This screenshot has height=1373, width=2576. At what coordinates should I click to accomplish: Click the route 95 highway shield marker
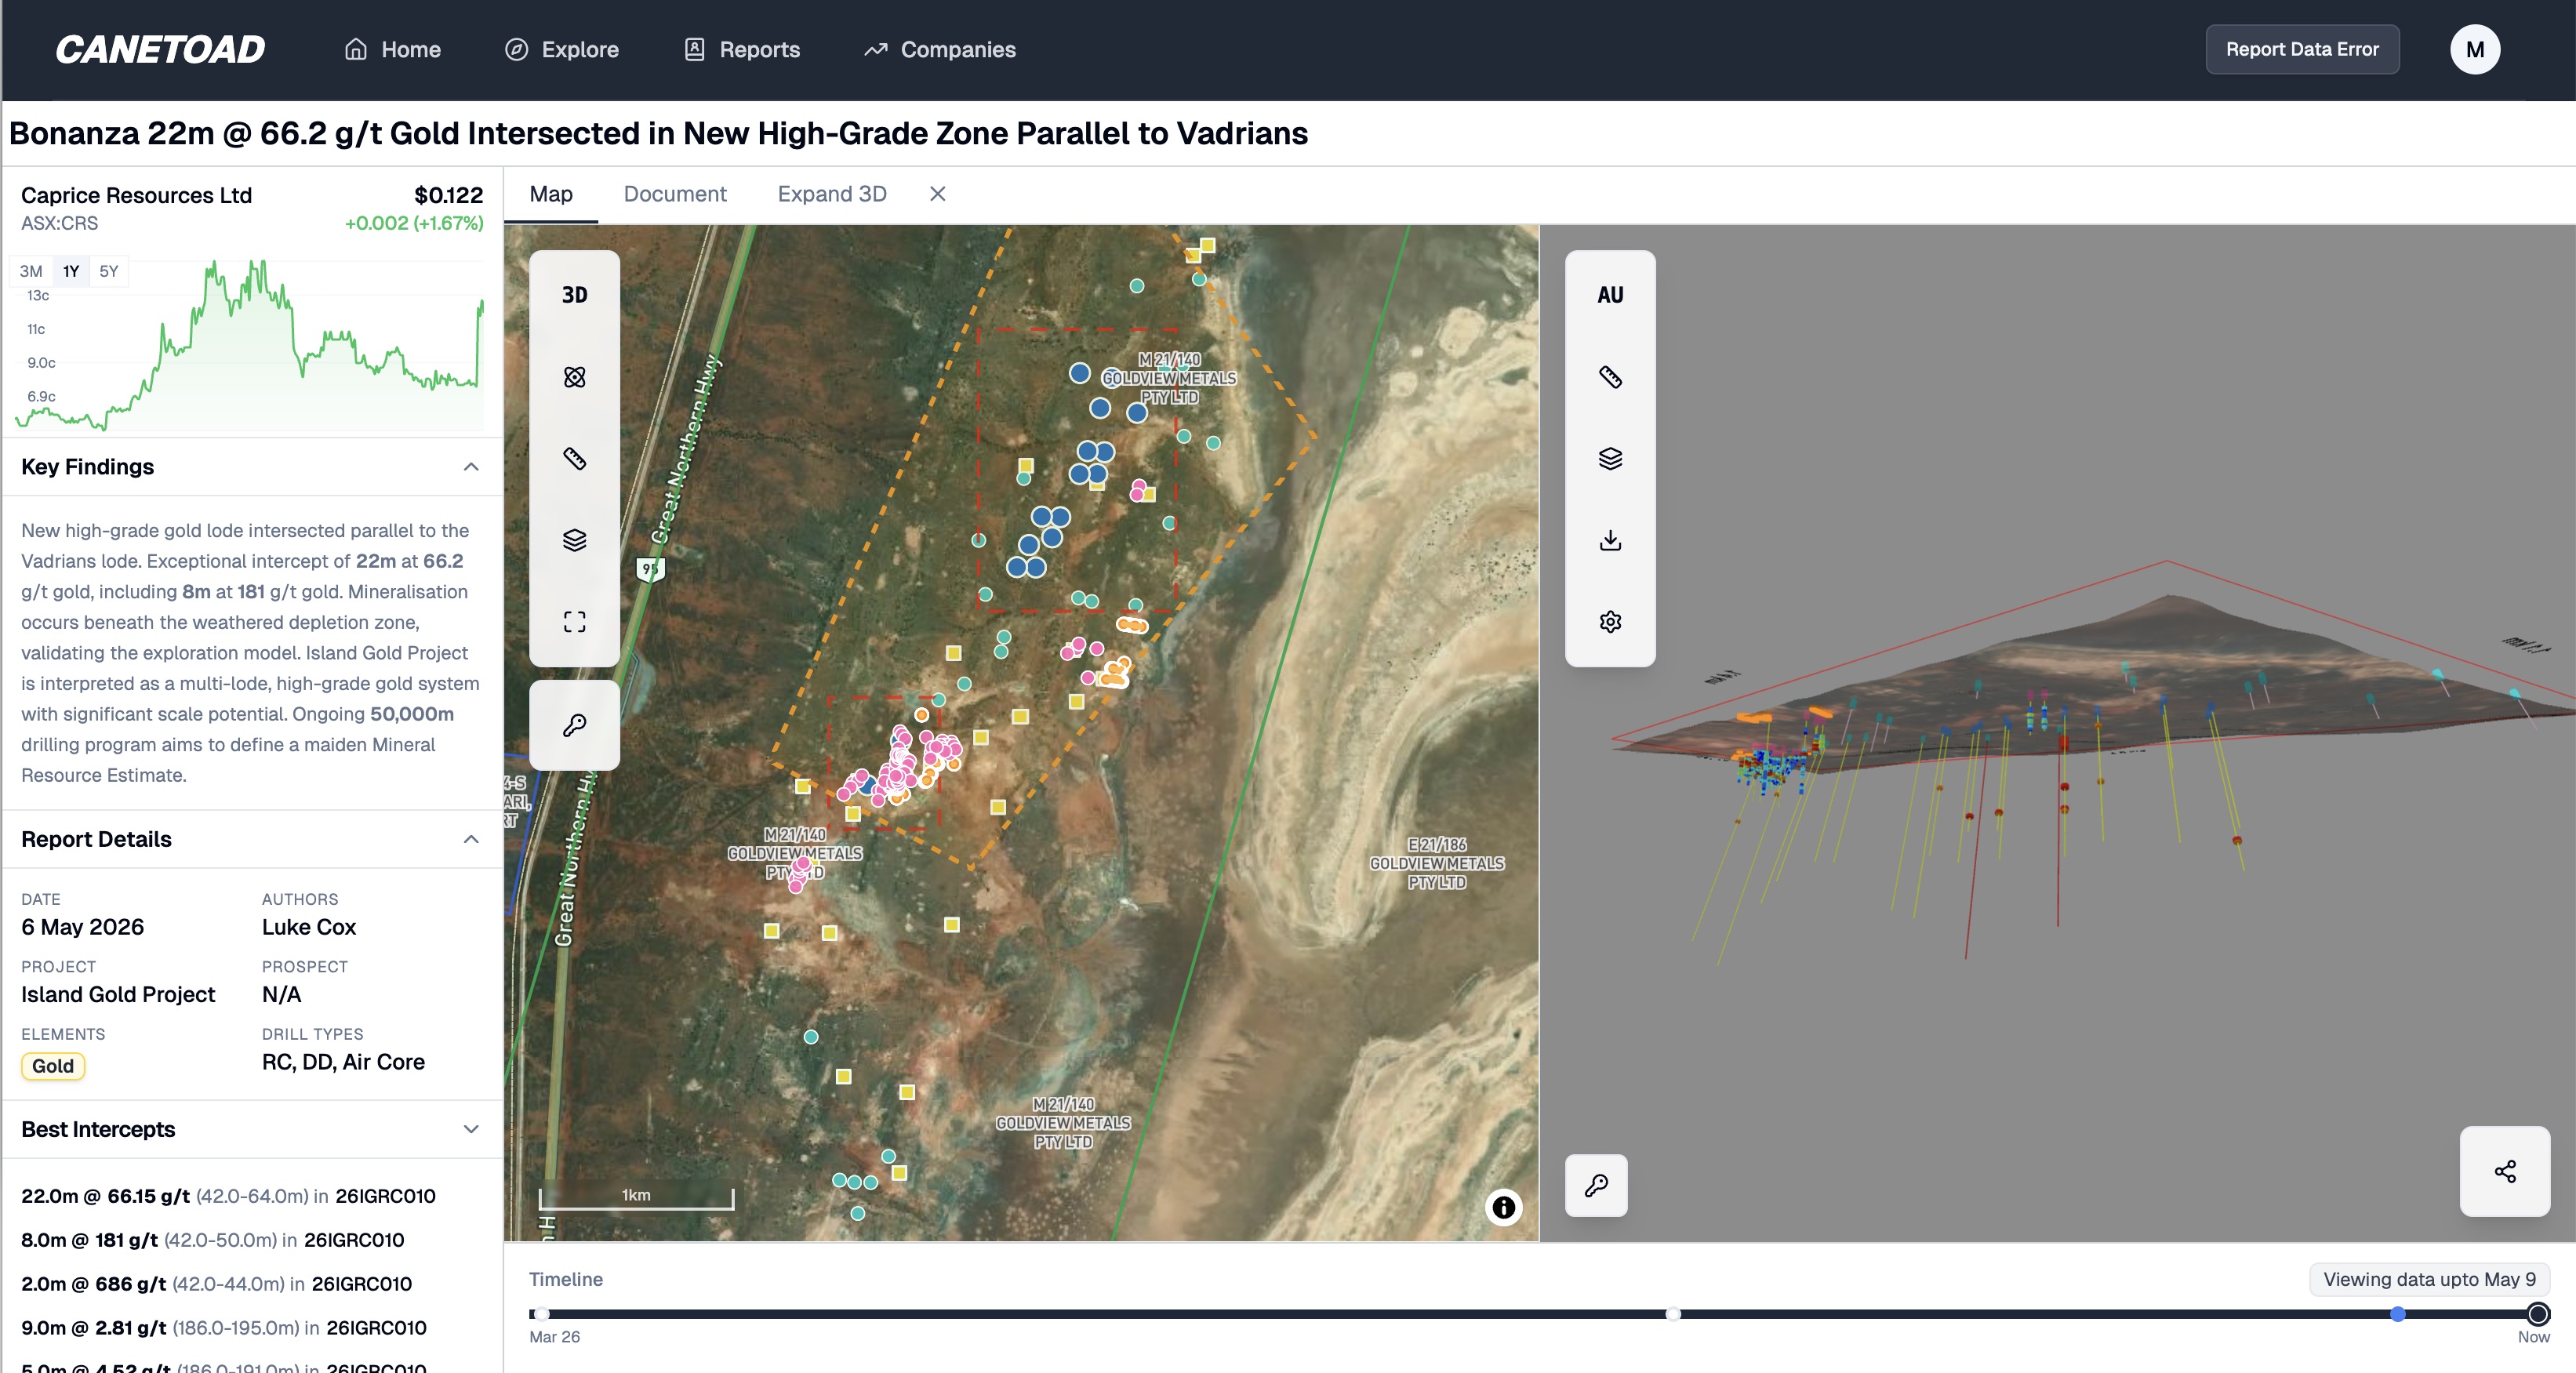[x=650, y=569]
